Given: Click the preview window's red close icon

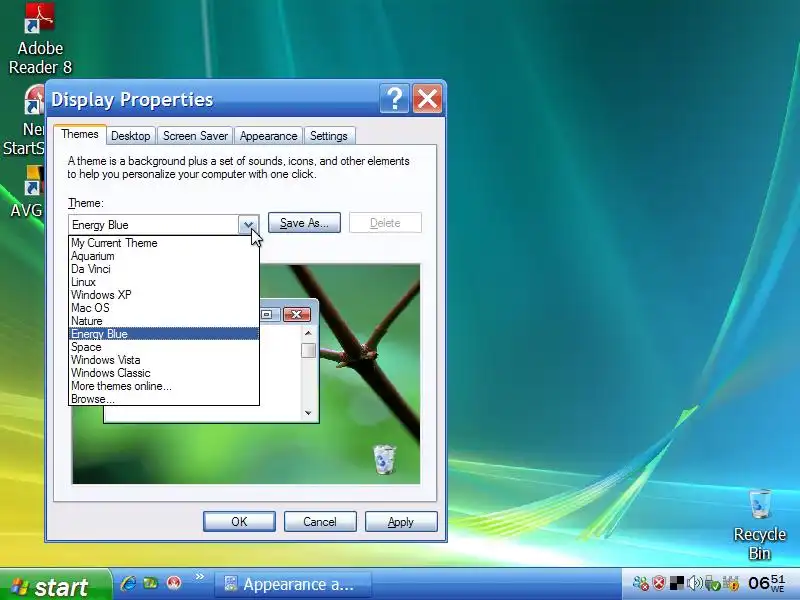Looking at the screenshot, I should point(297,315).
